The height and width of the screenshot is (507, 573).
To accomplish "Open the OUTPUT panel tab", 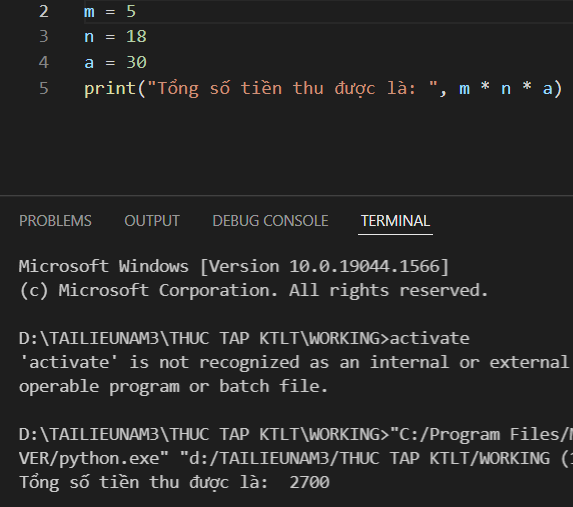I will click(152, 221).
